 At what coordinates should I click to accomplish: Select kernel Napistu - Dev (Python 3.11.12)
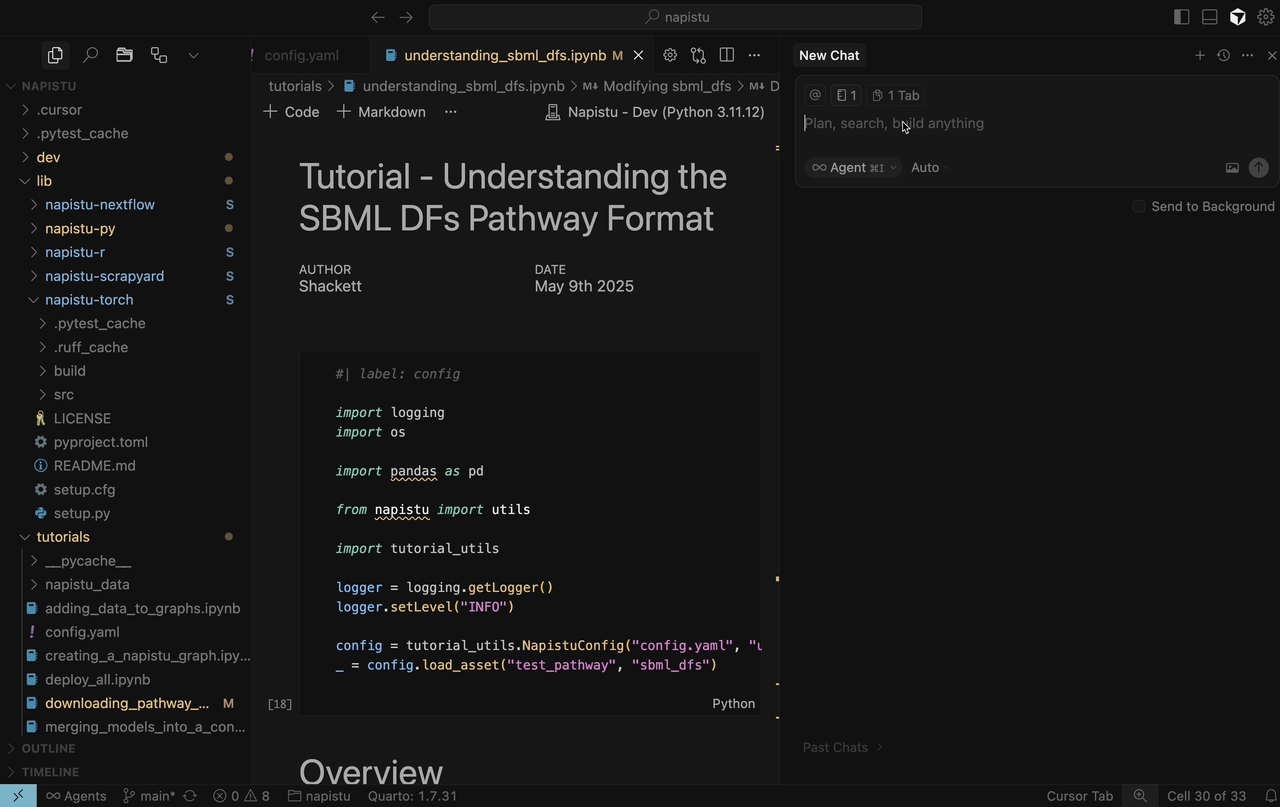click(655, 112)
